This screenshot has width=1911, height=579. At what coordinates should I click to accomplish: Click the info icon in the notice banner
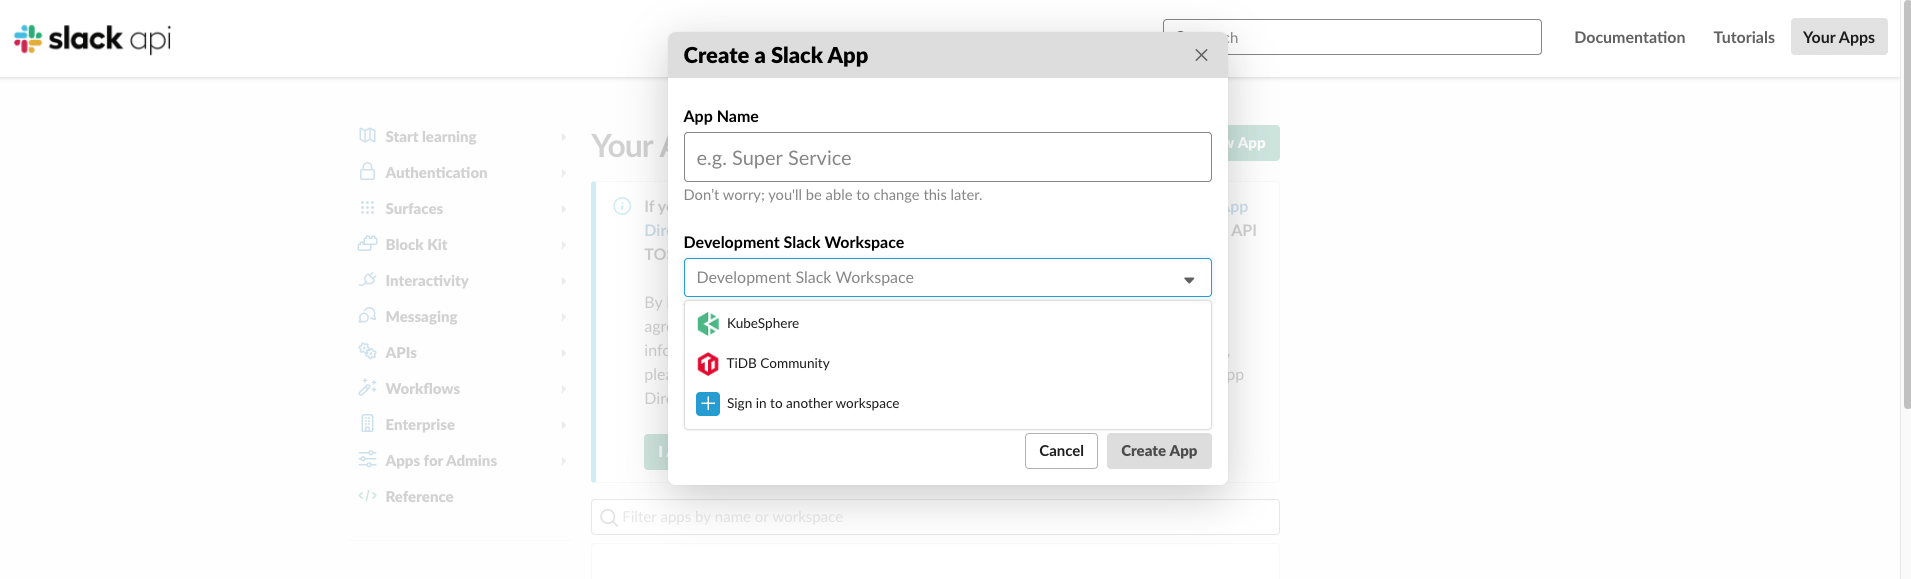click(622, 206)
